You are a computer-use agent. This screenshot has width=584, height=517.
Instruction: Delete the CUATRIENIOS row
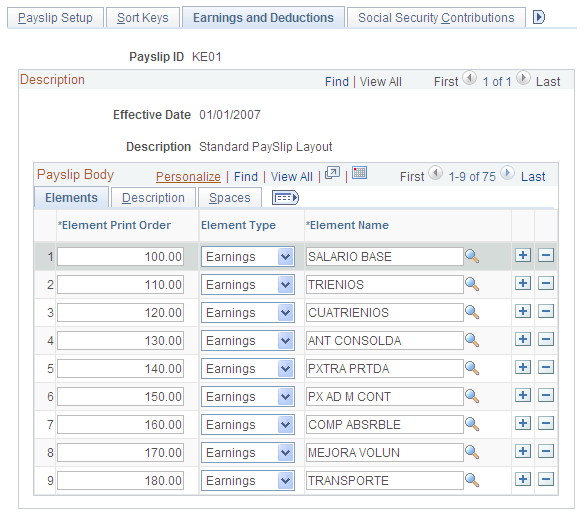[546, 311]
